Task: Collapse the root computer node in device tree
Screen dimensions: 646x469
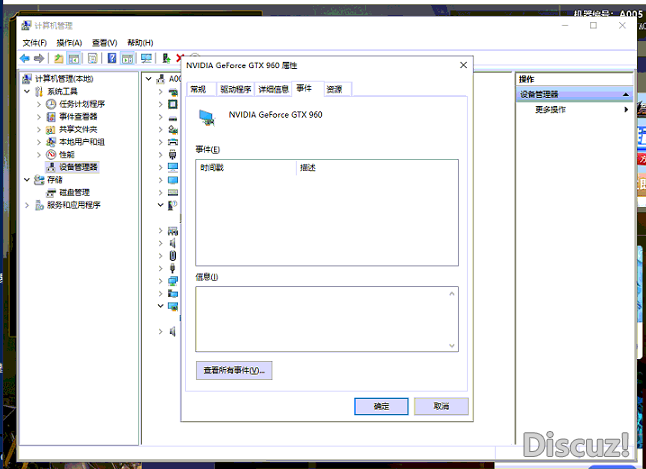Action: pyautogui.click(x=149, y=79)
